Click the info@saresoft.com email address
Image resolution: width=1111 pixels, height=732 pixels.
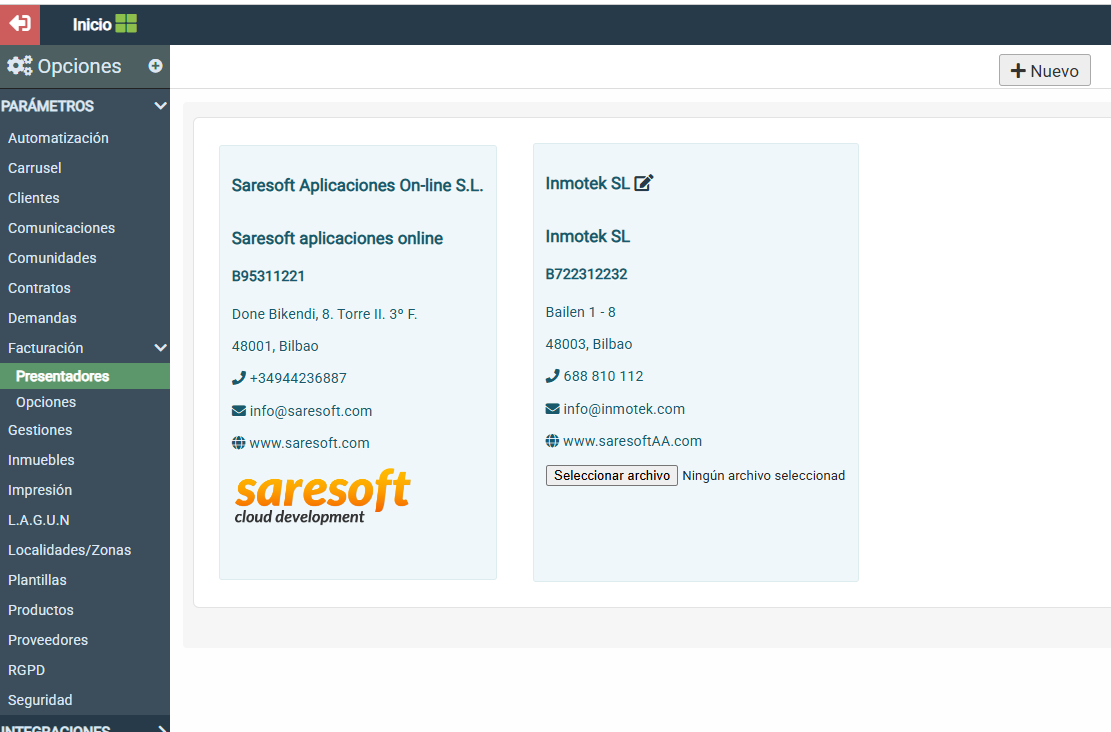point(311,411)
